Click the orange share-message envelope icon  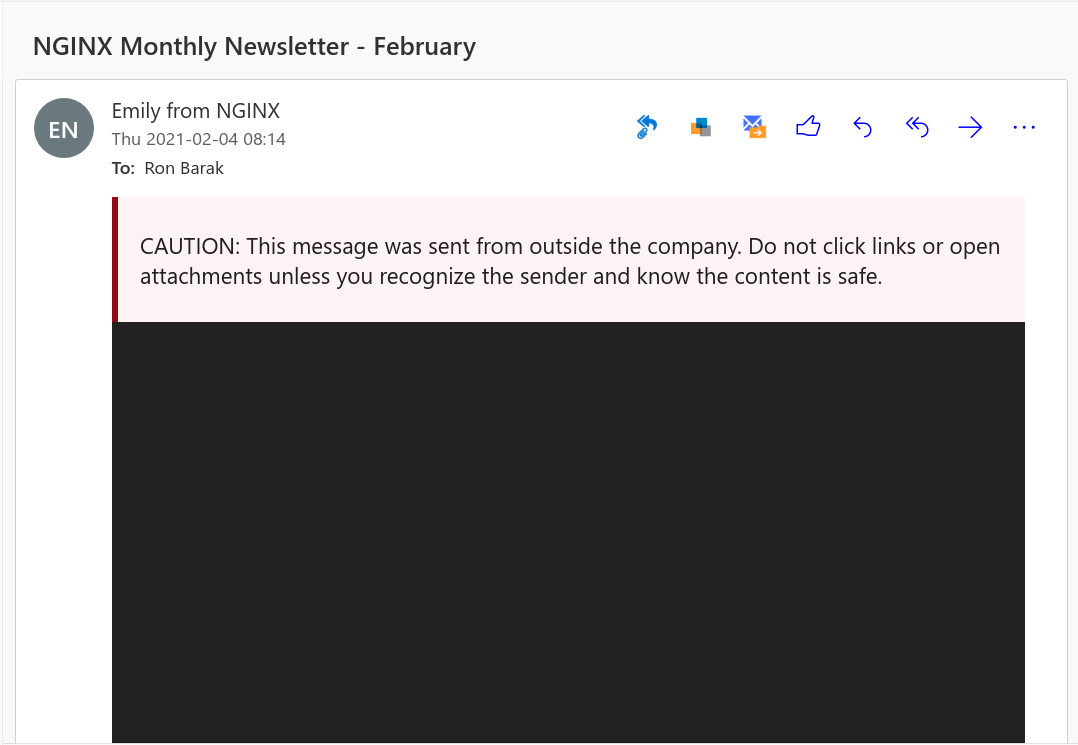tap(754, 127)
